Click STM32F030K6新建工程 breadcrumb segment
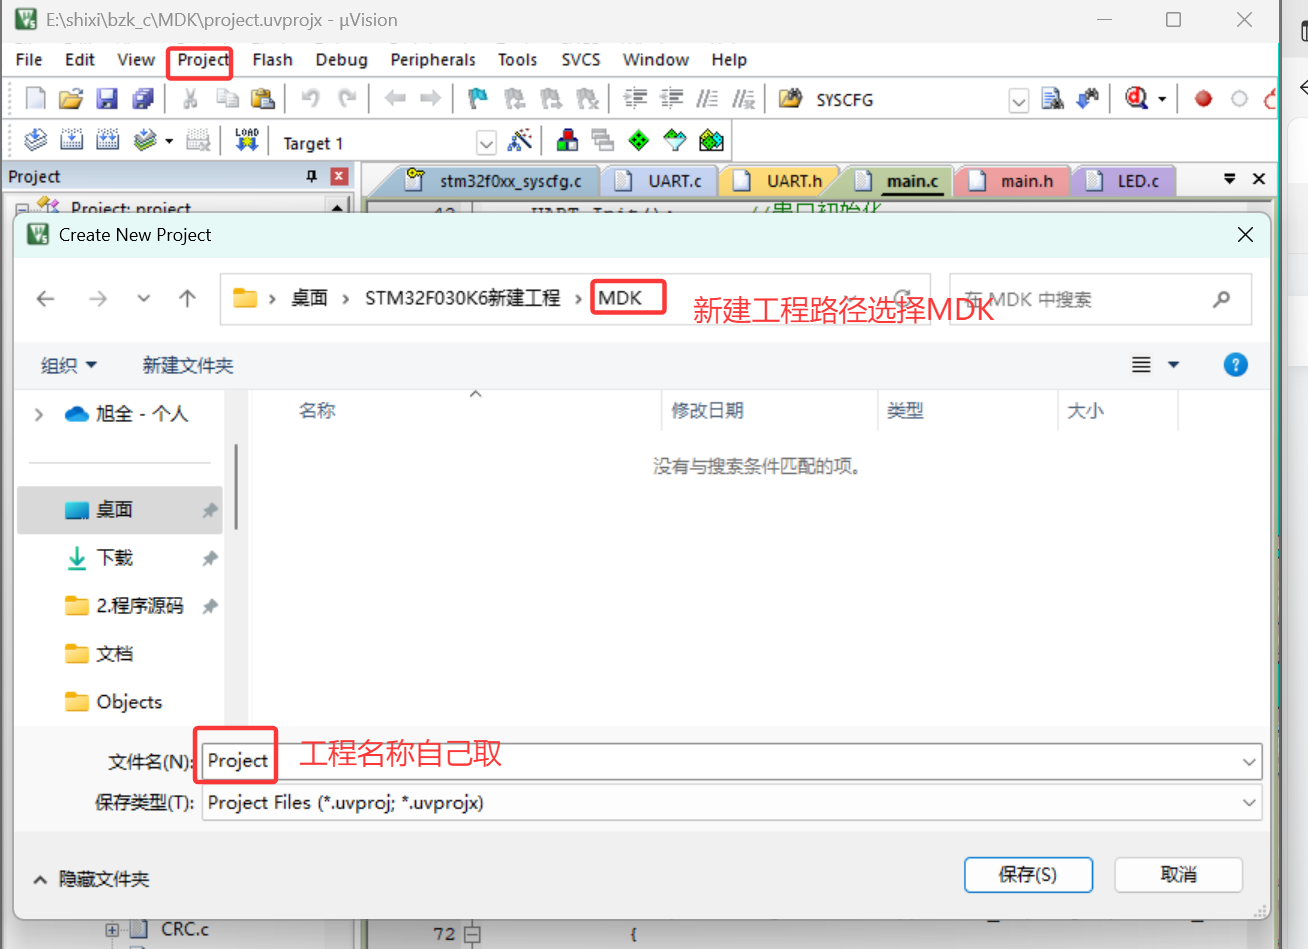Image resolution: width=1308 pixels, height=949 pixels. pos(462,298)
